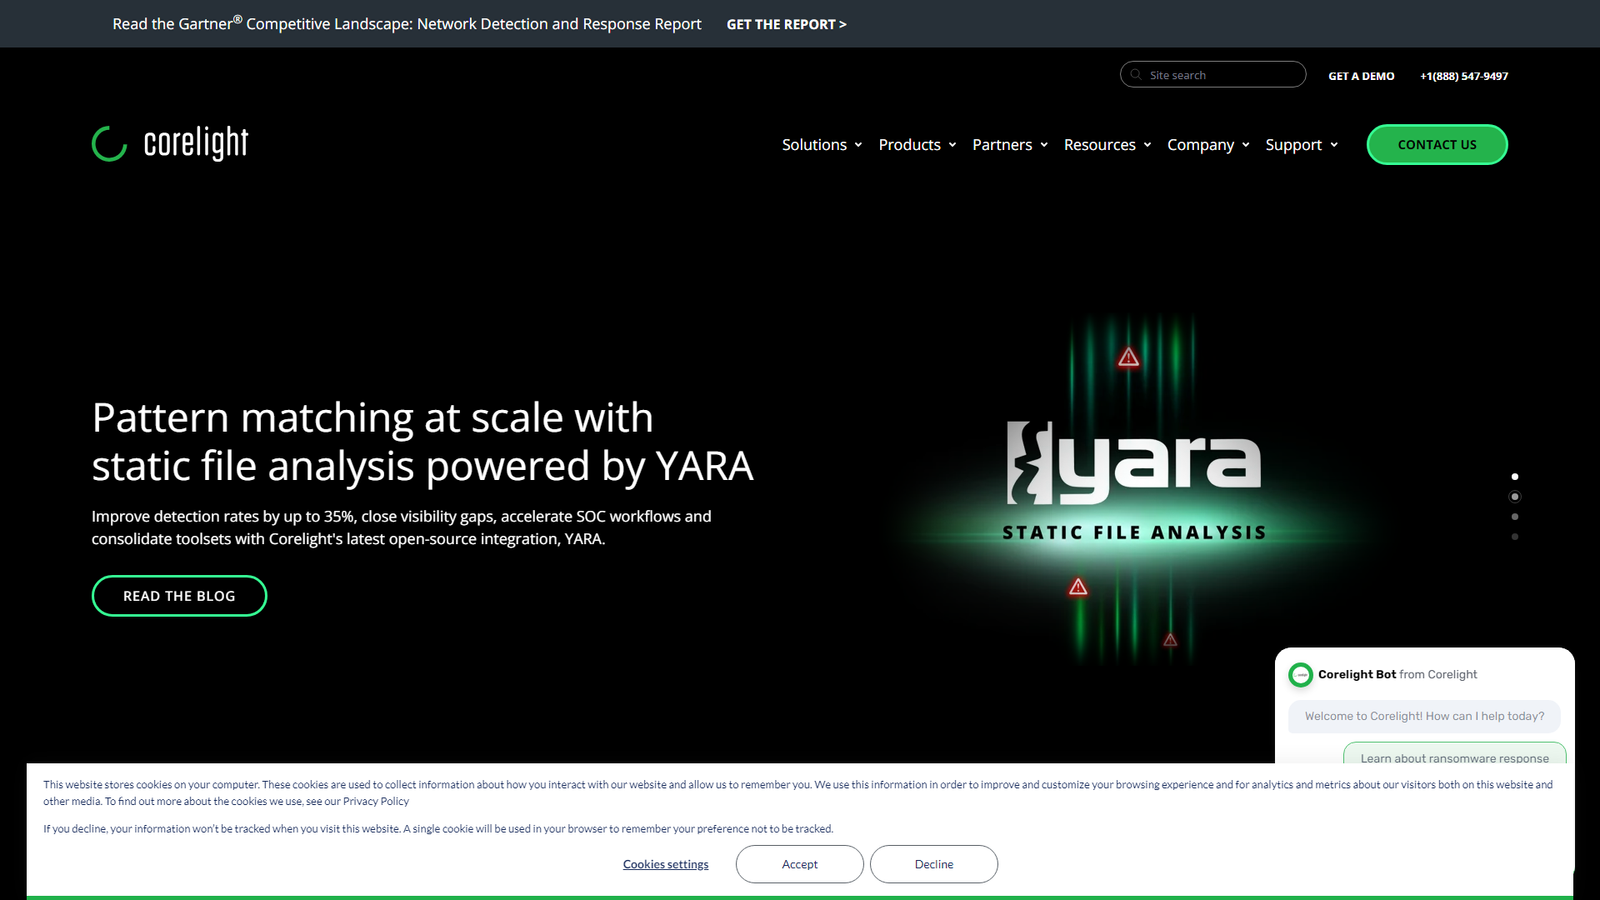Open the Privacy Policy link
1600x900 pixels.
tap(376, 801)
